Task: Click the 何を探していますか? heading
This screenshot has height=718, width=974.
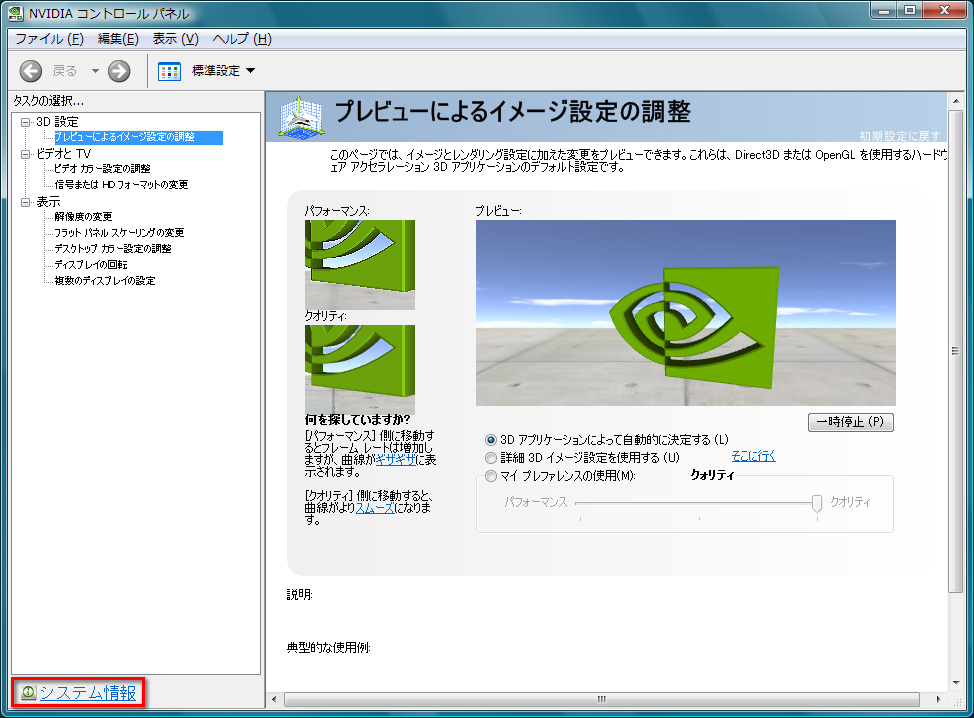Action: click(357, 420)
